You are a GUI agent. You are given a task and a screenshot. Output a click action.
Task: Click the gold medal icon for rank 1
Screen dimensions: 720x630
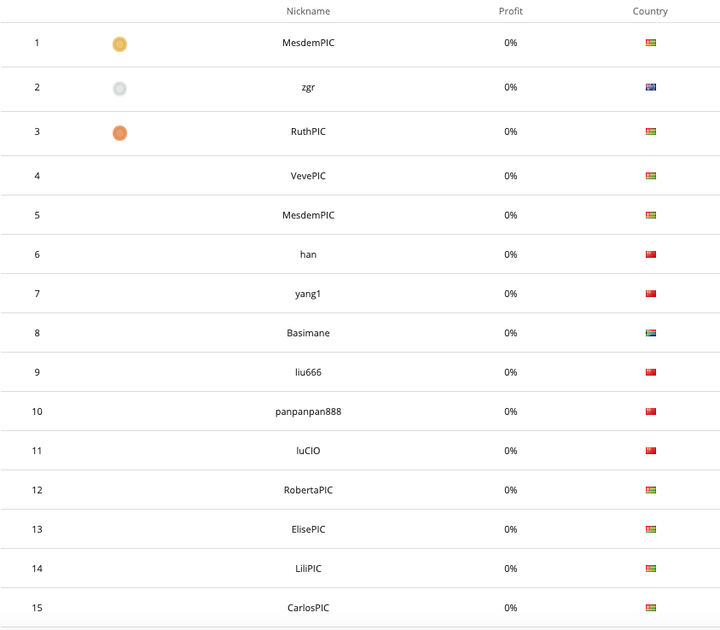[x=119, y=44]
